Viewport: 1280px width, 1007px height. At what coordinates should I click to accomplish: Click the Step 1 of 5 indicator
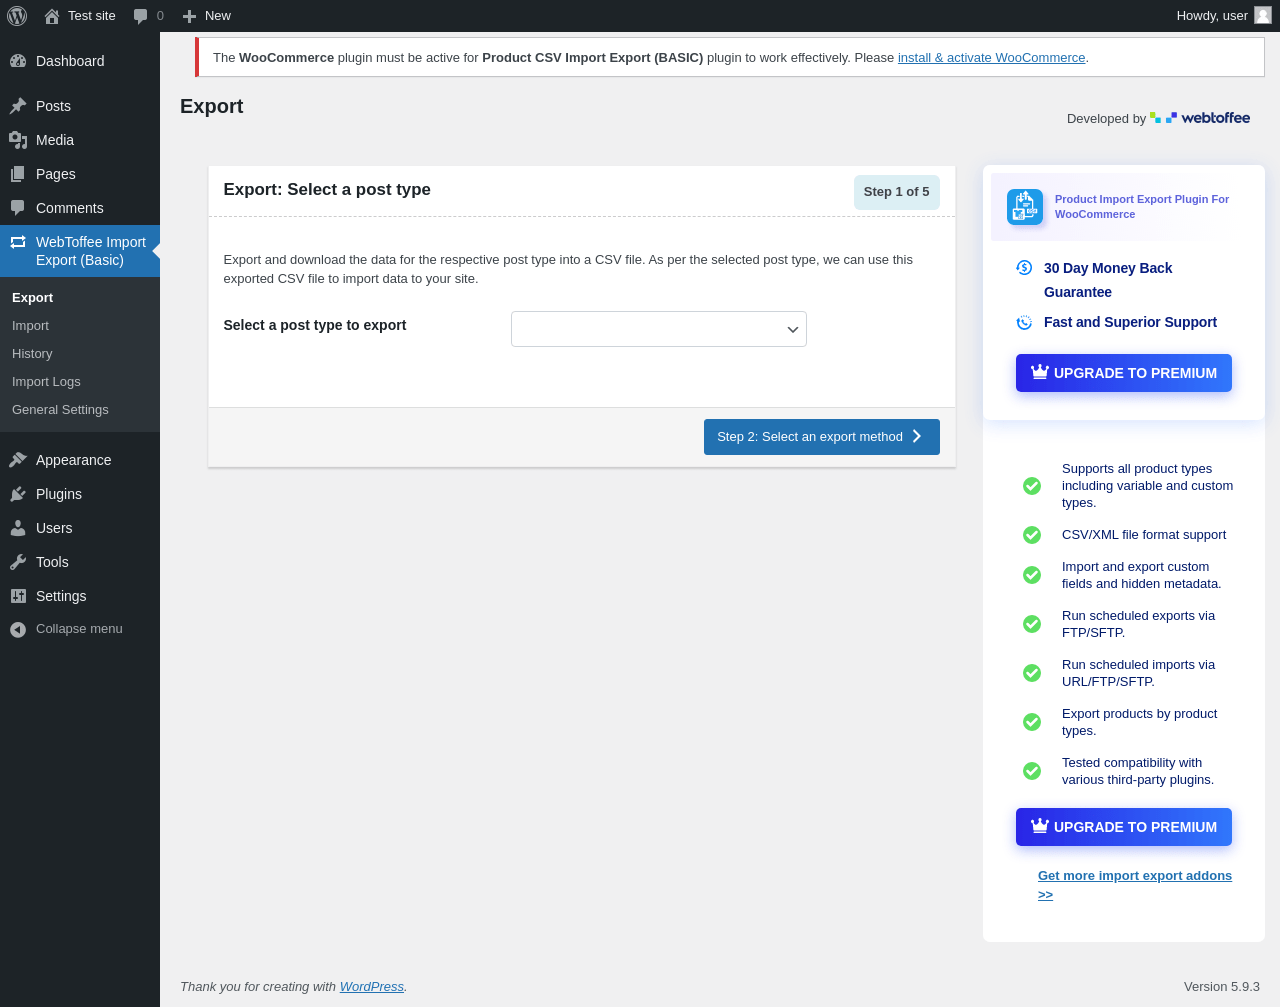[897, 192]
